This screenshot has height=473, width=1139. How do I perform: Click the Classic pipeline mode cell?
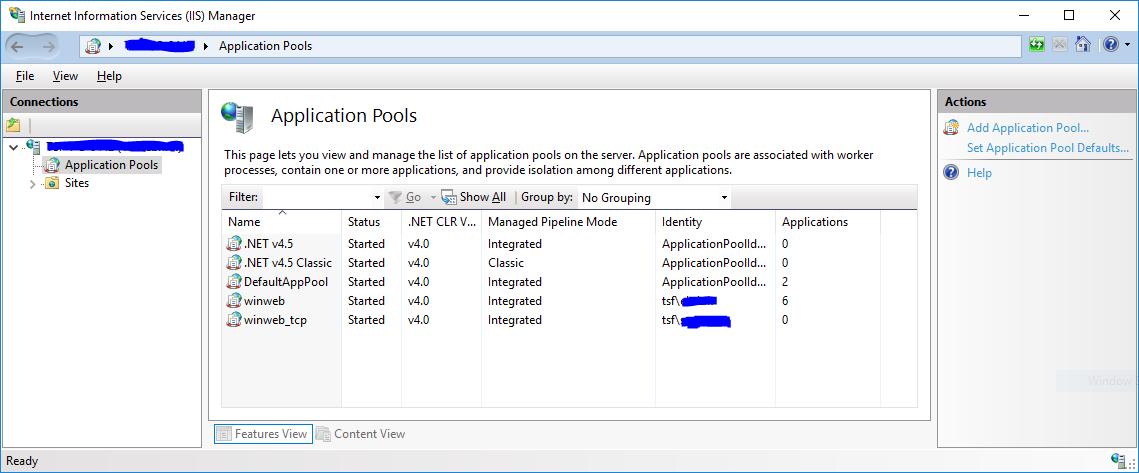(506, 262)
